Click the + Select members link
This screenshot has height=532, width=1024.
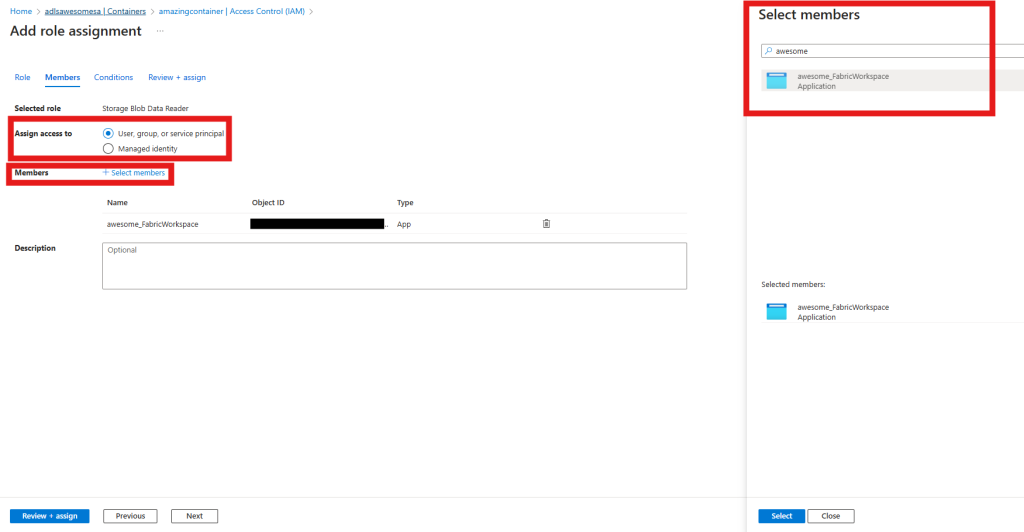133,173
